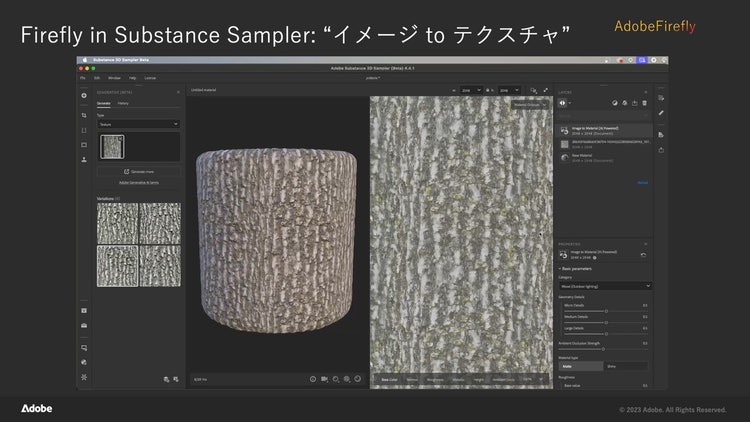Screen dimensions: 750x422
Task: Click the Base Color channel tab
Action: point(389,379)
